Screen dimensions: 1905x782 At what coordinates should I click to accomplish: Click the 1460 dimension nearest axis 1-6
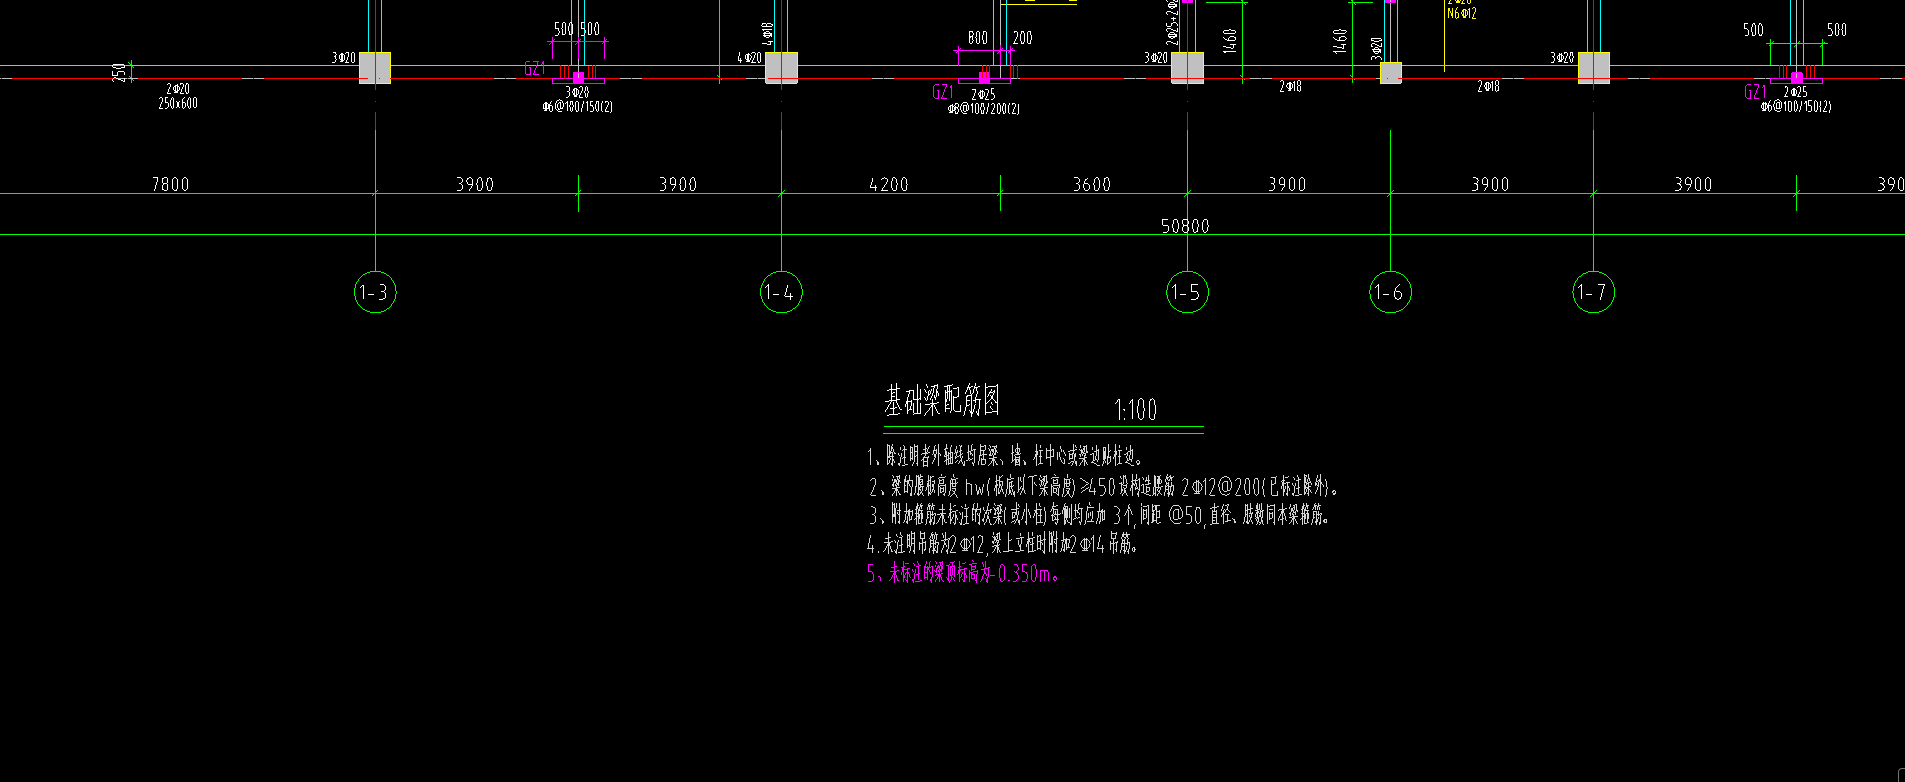pos(1340,41)
